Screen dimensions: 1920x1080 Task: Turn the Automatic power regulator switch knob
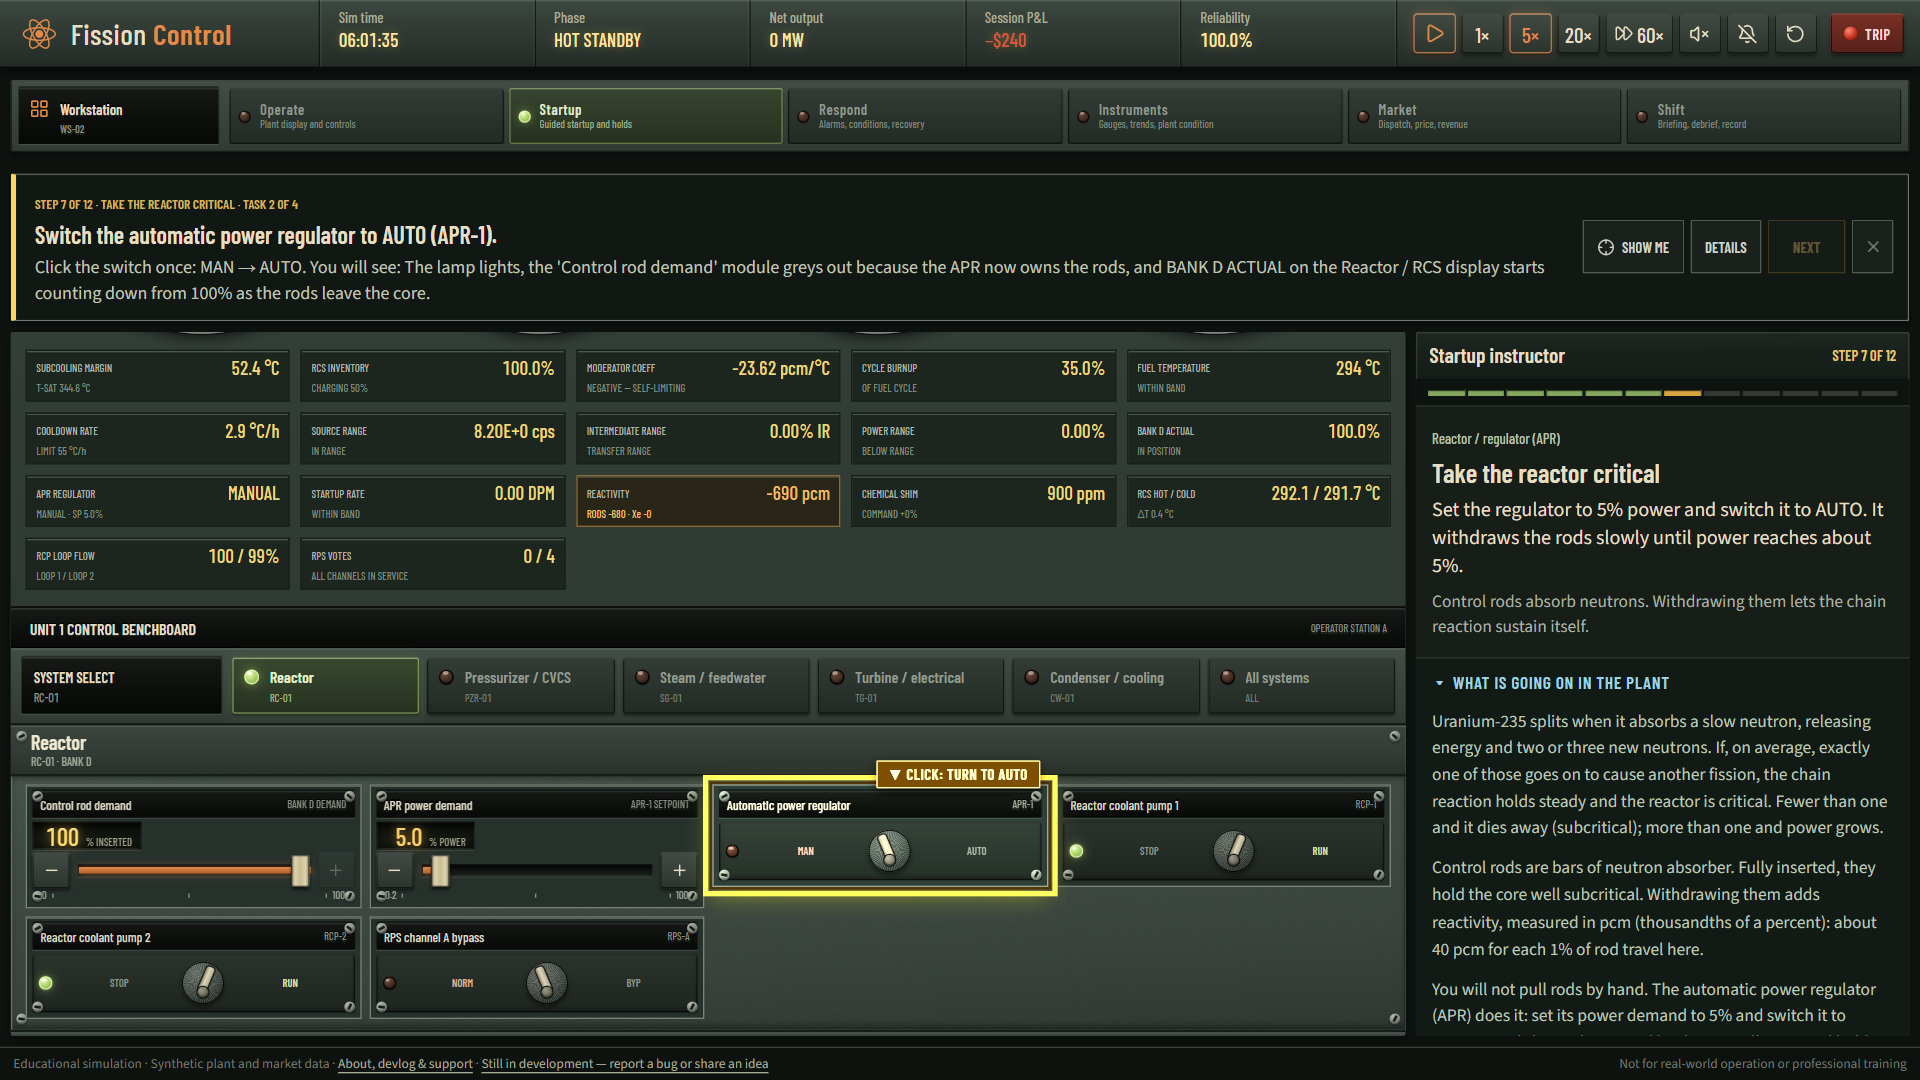[x=889, y=851]
